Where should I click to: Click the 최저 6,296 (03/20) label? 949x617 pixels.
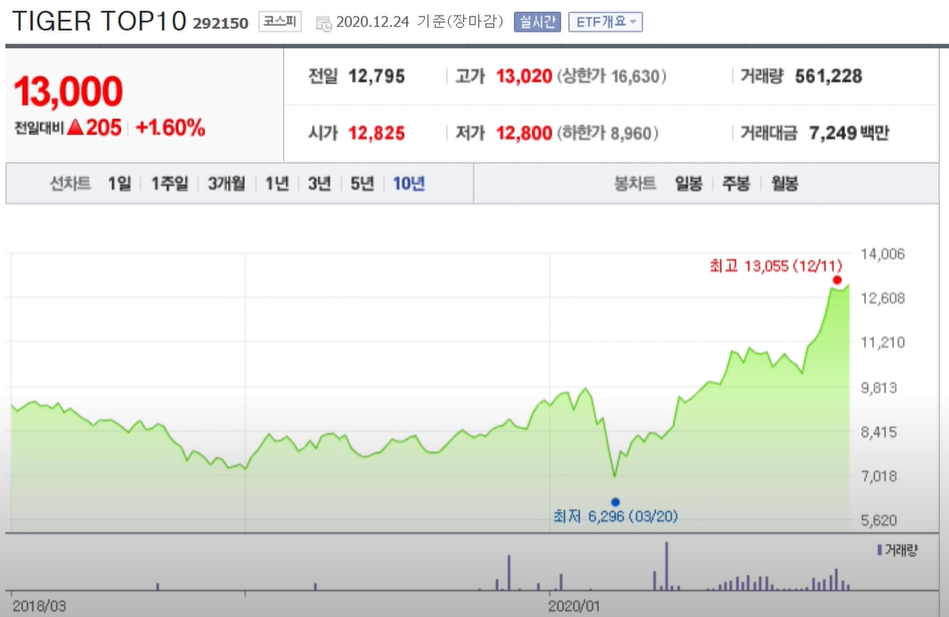[616, 516]
